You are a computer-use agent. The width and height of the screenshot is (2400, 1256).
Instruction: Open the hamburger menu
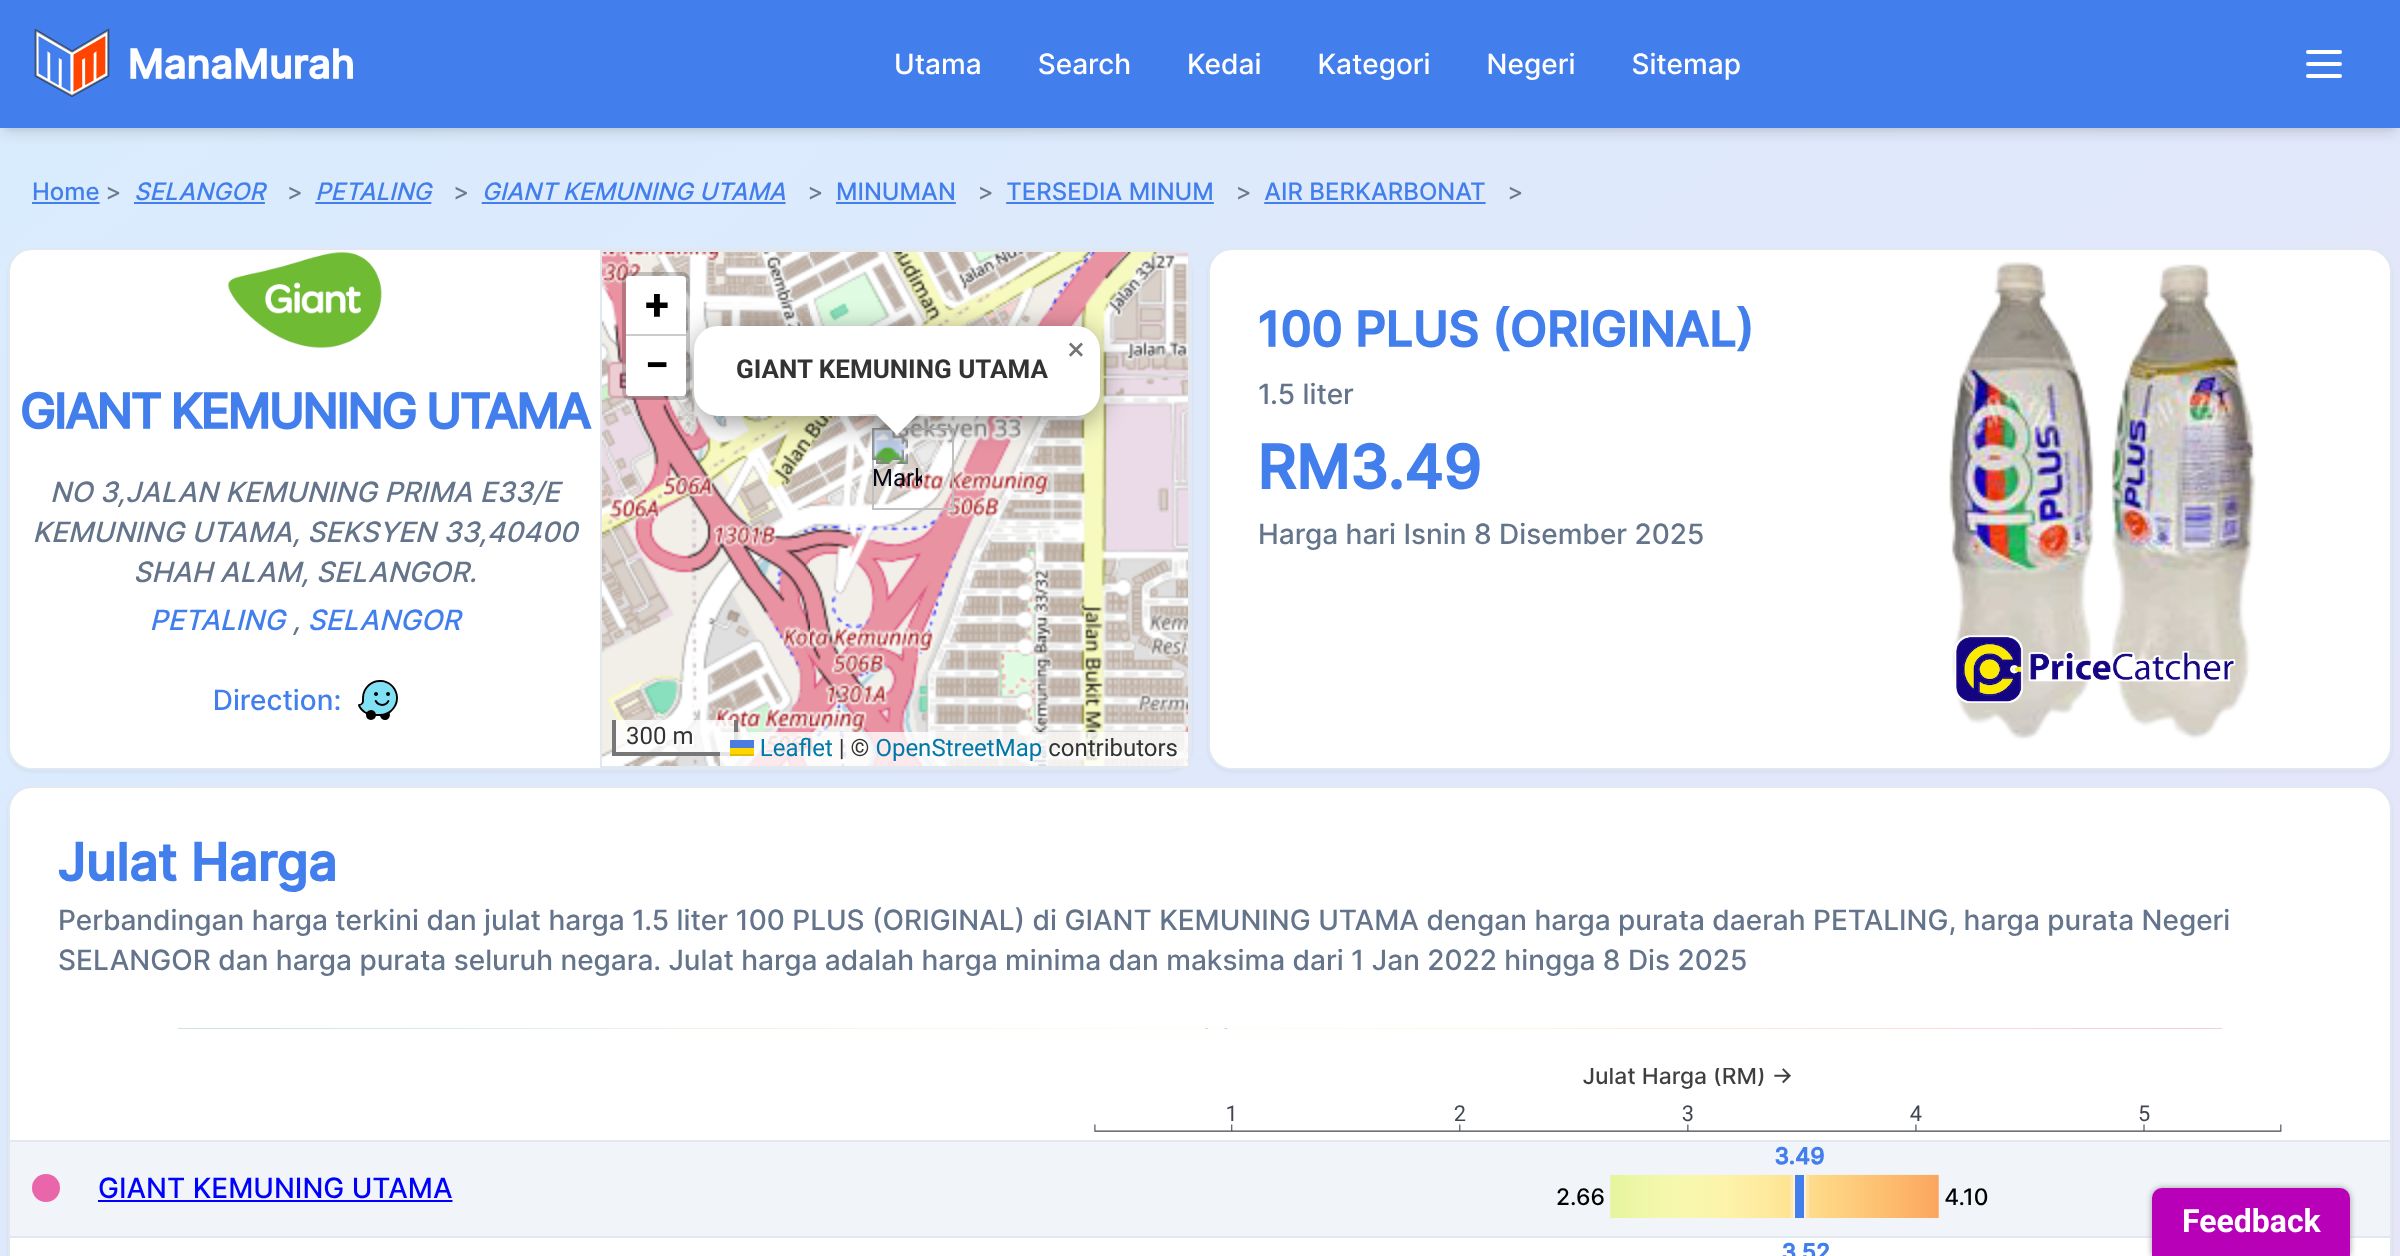coord(2323,64)
